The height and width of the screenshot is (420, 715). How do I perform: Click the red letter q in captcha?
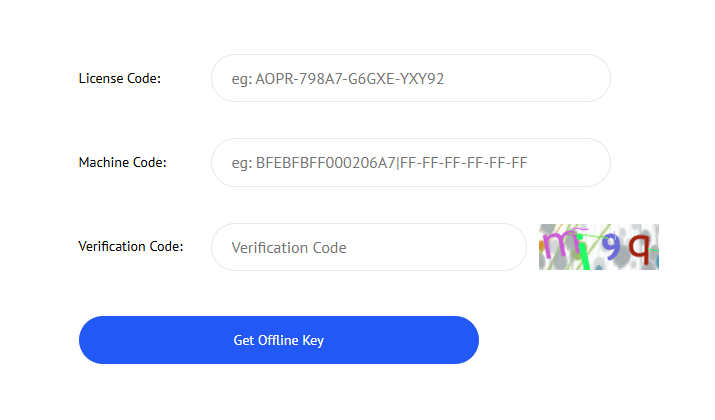tap(639, 250)
